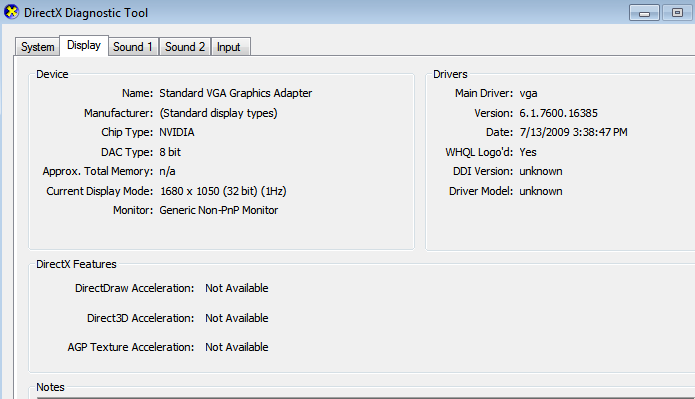Open the Sound 2 tab

[x=185, y=47]
